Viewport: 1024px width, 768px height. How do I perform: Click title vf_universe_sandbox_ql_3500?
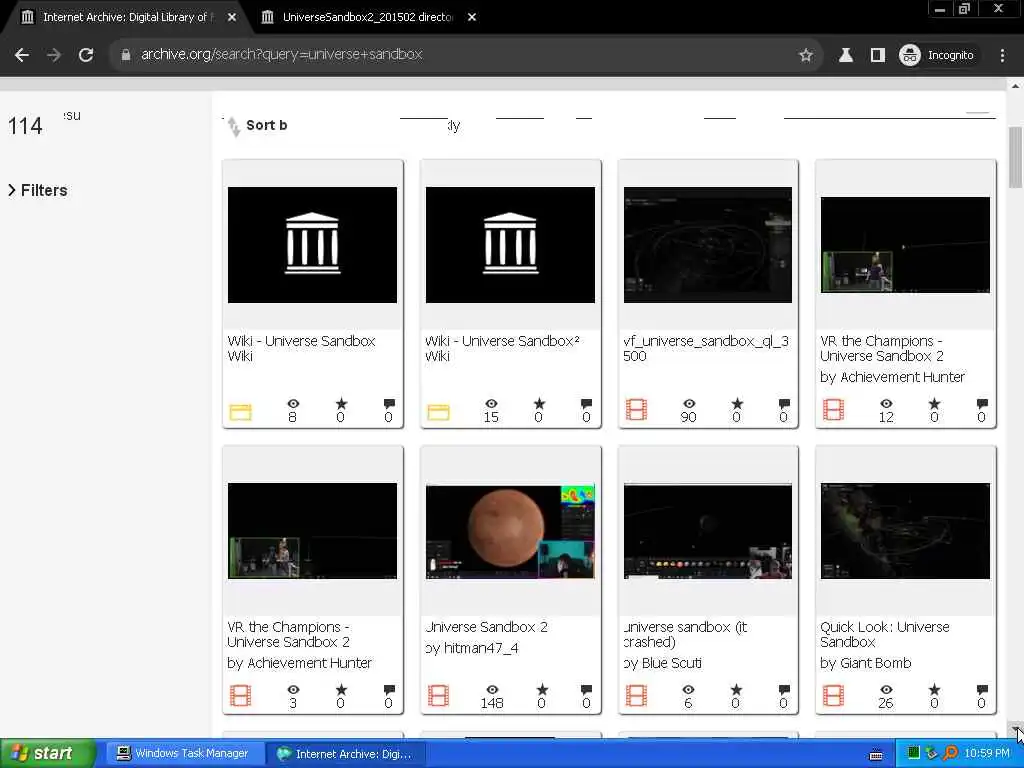[706, 348]
